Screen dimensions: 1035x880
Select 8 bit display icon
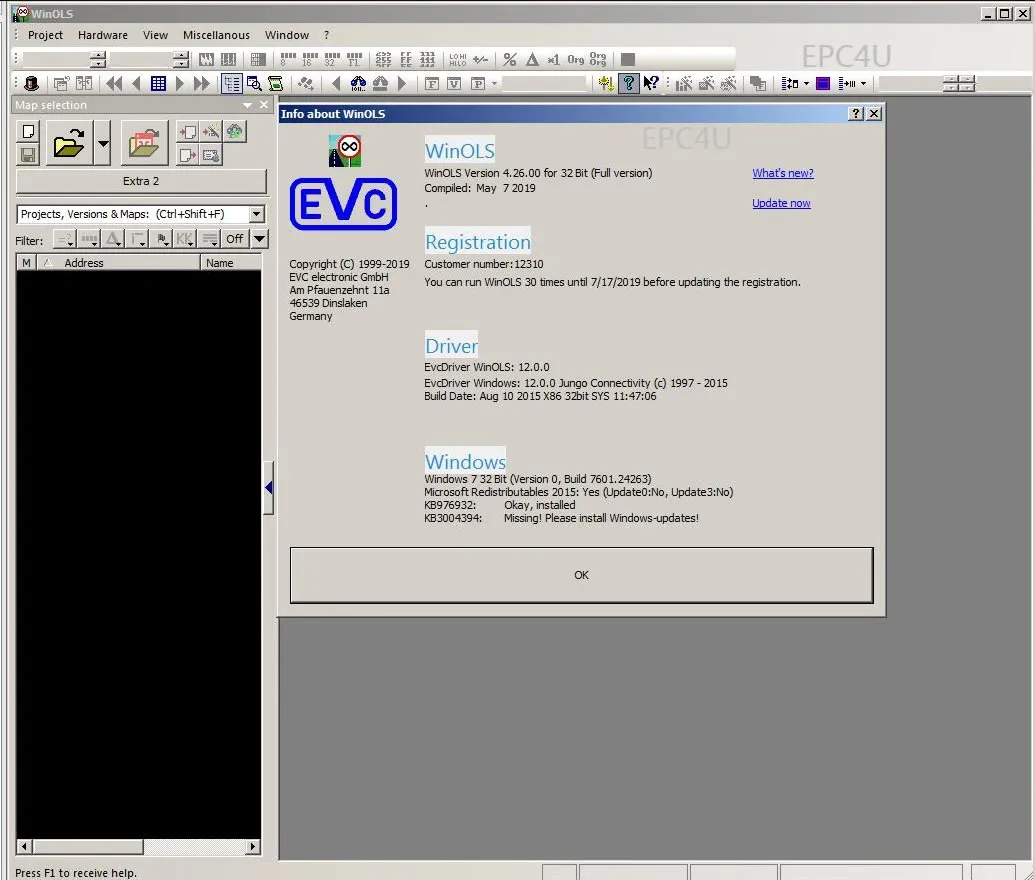pos(287,59)
